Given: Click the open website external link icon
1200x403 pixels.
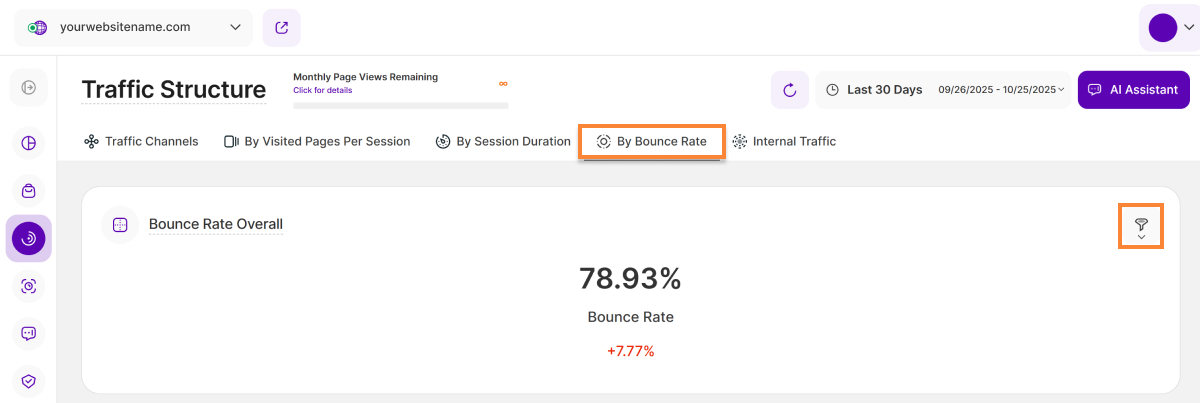Looking at the screenshot, I should click(x=281, y=27).
